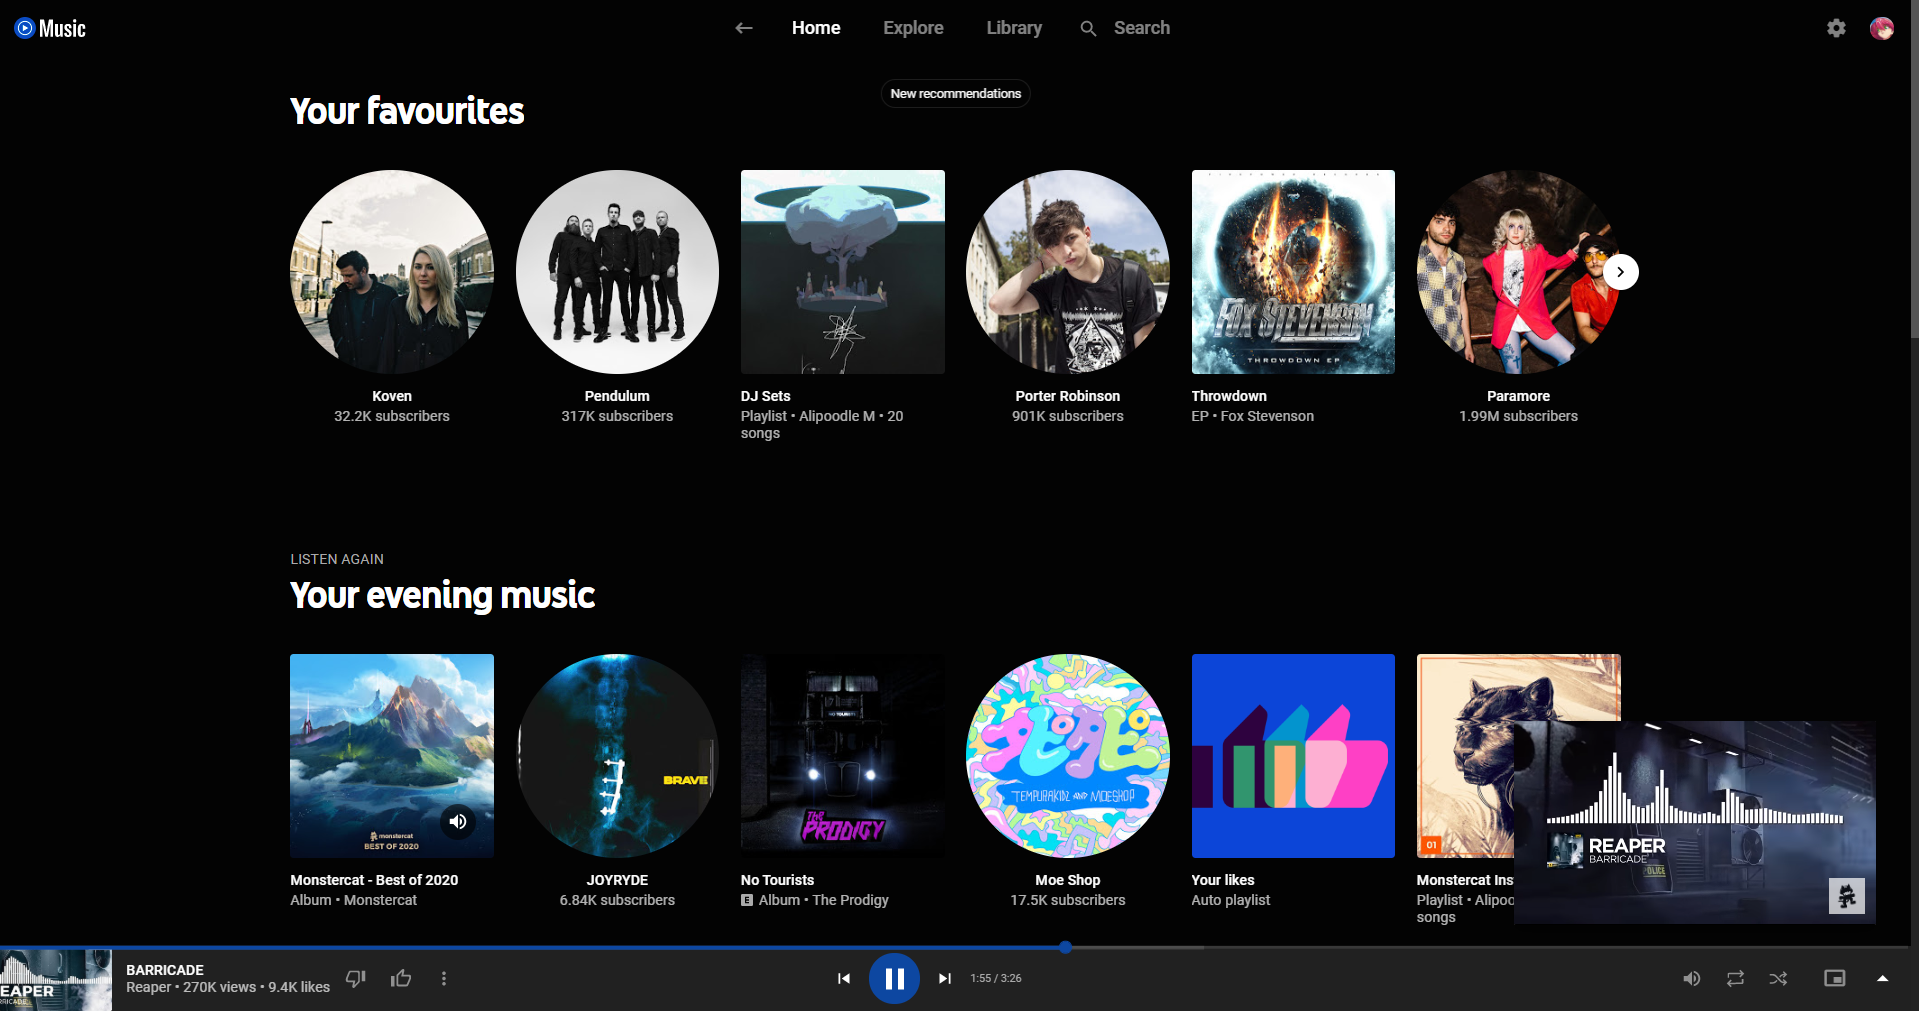The width and height of the screenshot is (1919, 1011).
Task: Skip to the next track
Action: click(x=944, y=978)
